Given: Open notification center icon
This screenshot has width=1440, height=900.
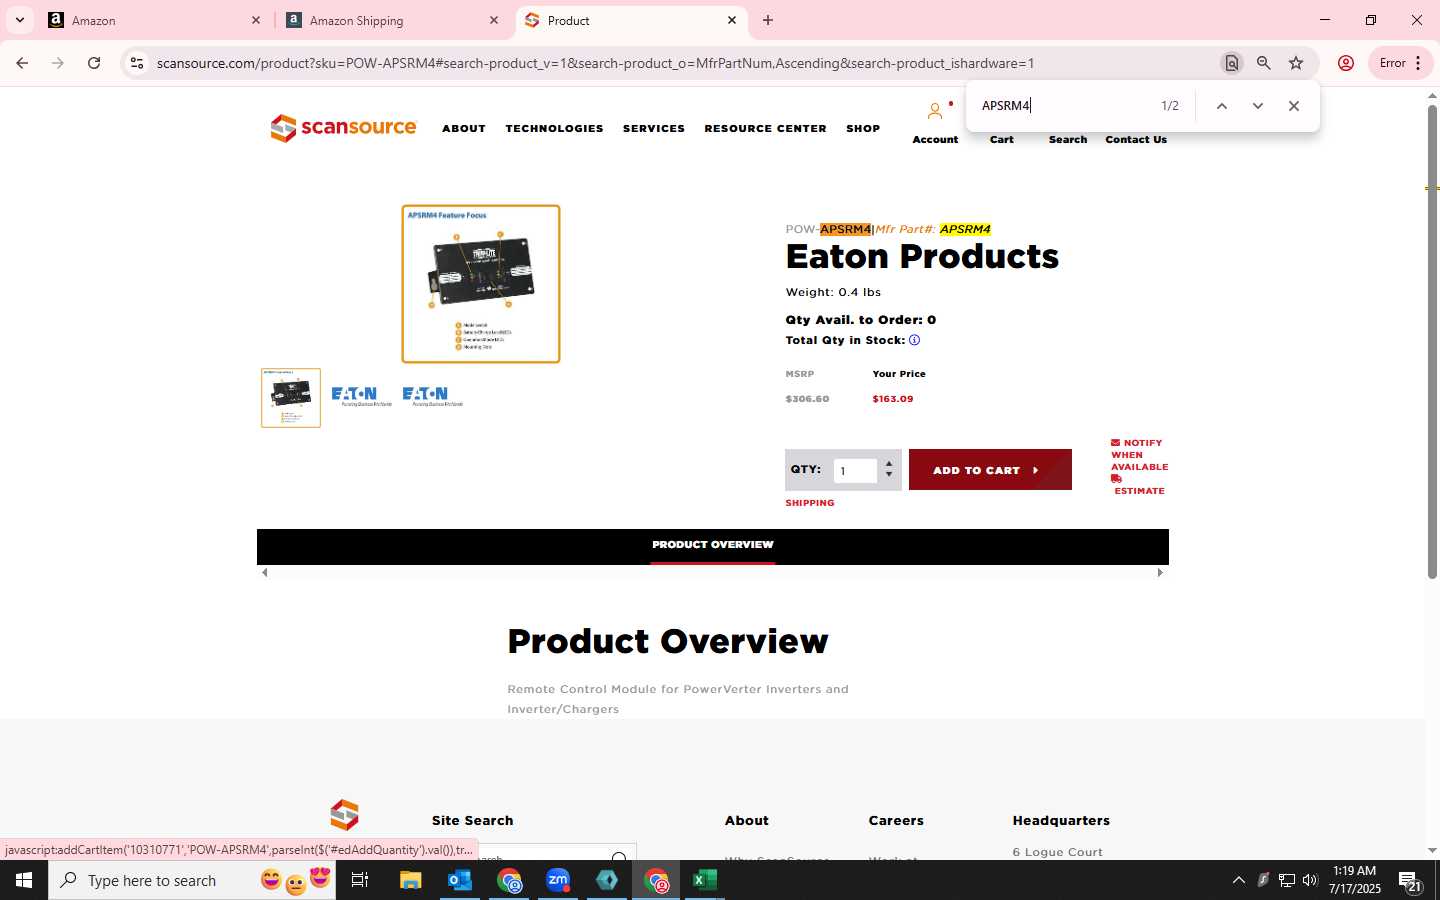Looking at the screenshot, I should coord(1410,881).
